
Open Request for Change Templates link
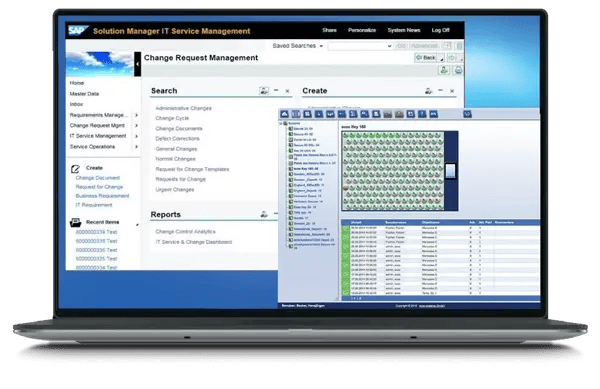pos(192,169)
